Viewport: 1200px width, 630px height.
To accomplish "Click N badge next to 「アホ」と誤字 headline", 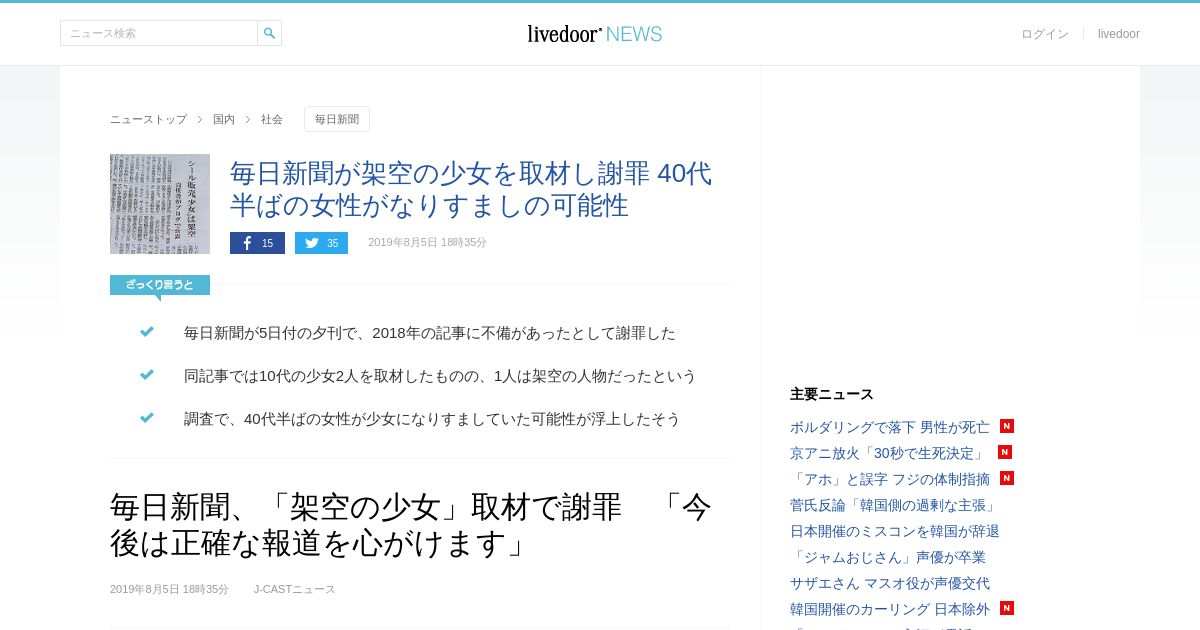I will [1007, 478].
